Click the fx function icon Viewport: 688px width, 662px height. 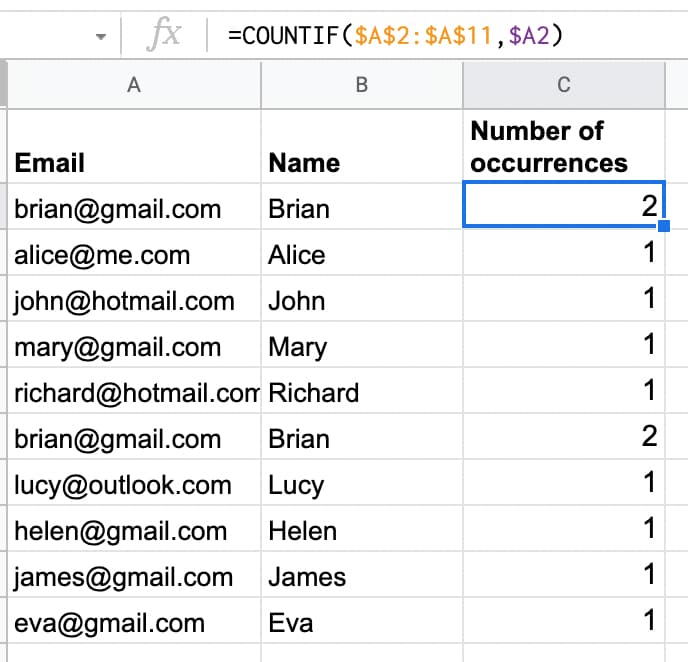click(x=164, y=34)
